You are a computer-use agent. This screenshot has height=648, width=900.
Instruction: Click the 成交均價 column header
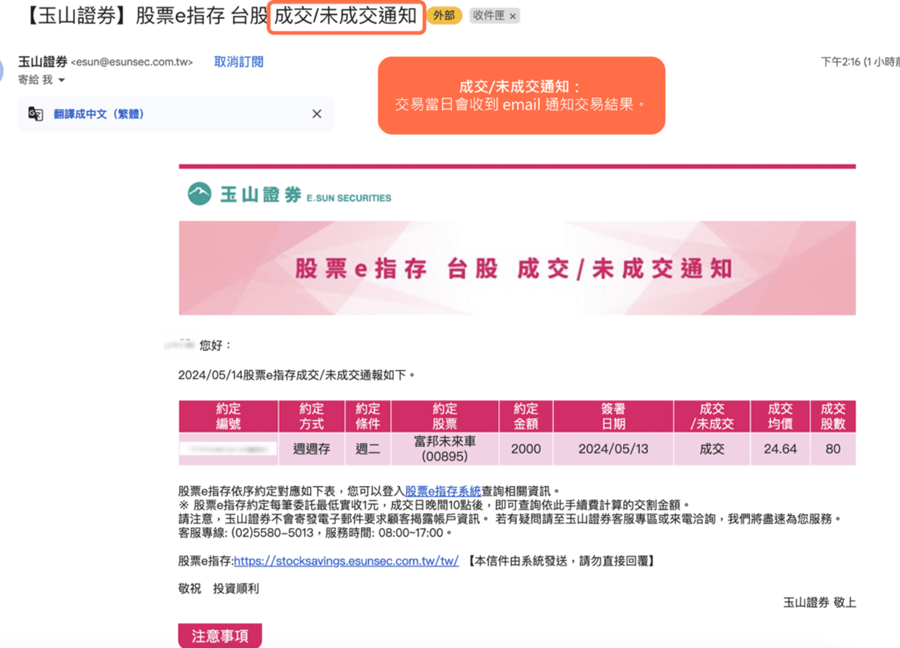pos(780,416)
